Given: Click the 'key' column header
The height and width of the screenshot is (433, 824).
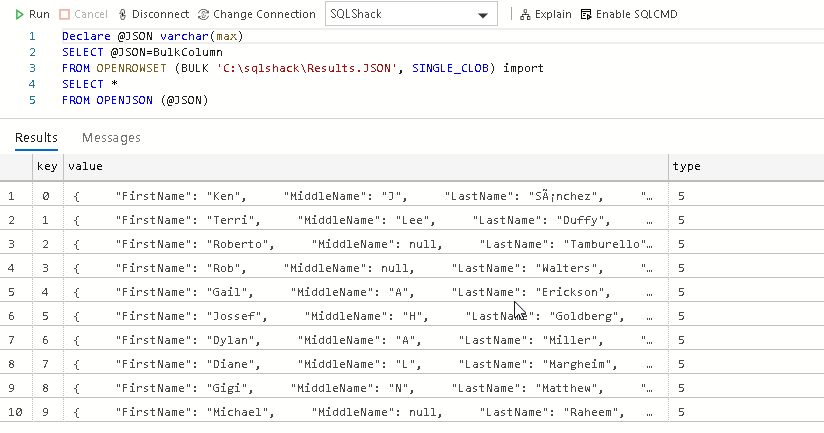Looking at the screenshot, I should pyautogui.click(x=47, y=166).
